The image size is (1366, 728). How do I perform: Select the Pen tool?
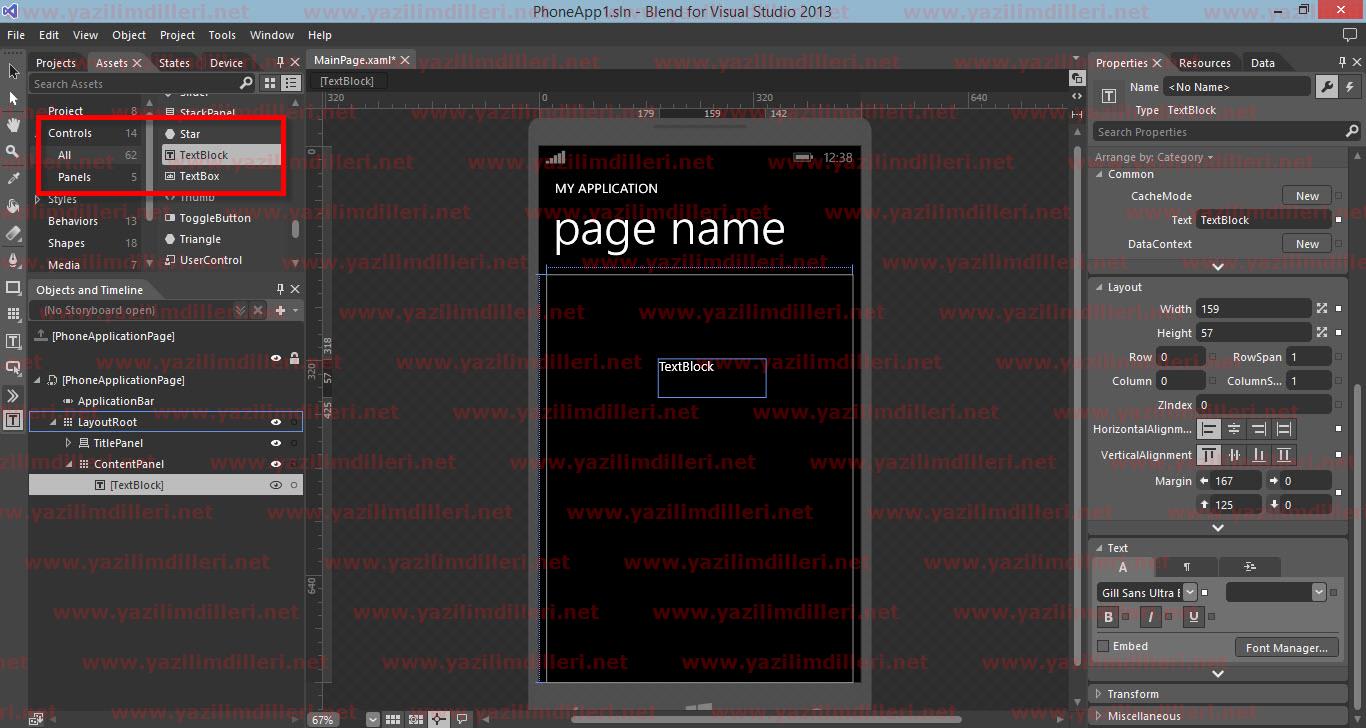pyautogui.click(x=13, y=260)
